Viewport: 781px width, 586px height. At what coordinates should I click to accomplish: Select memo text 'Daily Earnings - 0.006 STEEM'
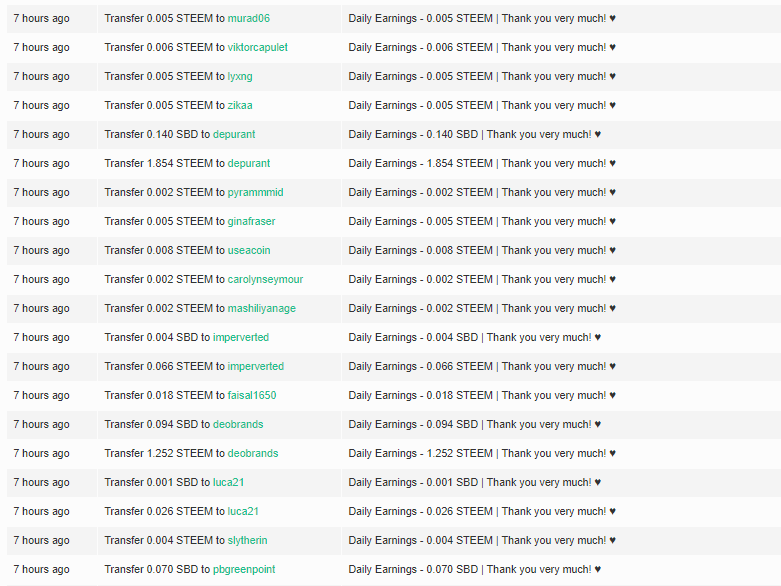point(420,47)
